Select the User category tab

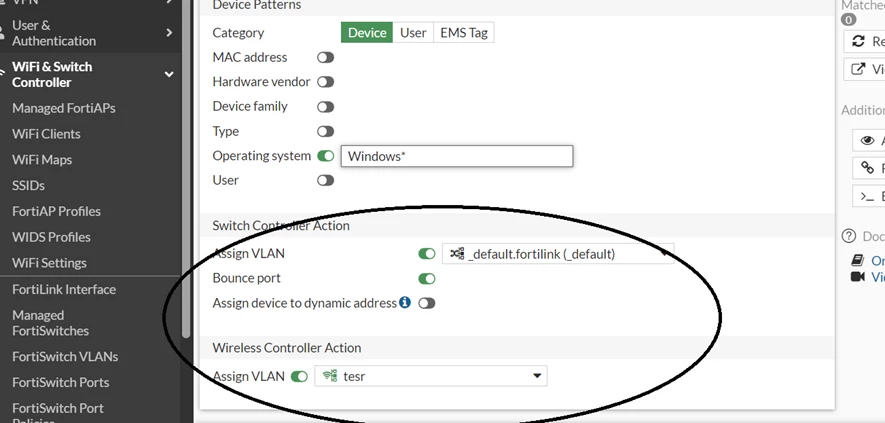pyautogui.click(x=413, y=33)
